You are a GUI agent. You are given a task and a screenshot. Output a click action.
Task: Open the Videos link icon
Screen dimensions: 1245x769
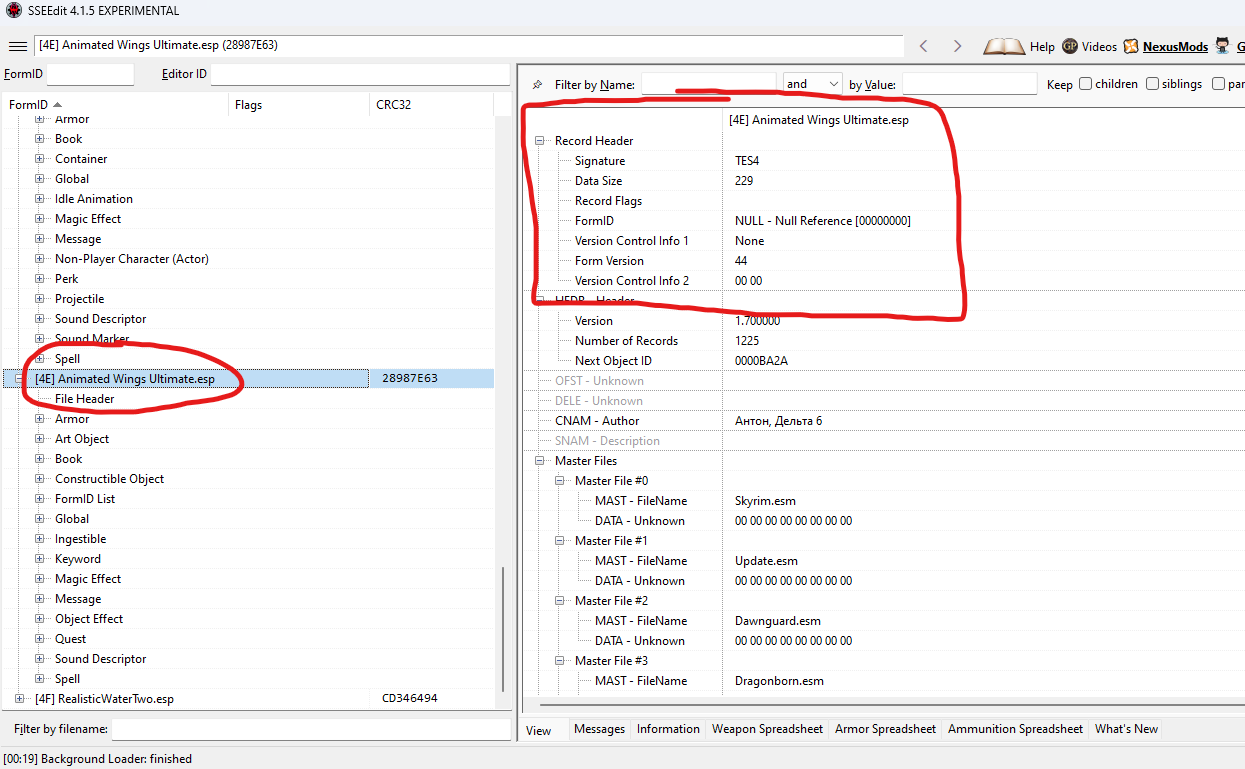1070,46
